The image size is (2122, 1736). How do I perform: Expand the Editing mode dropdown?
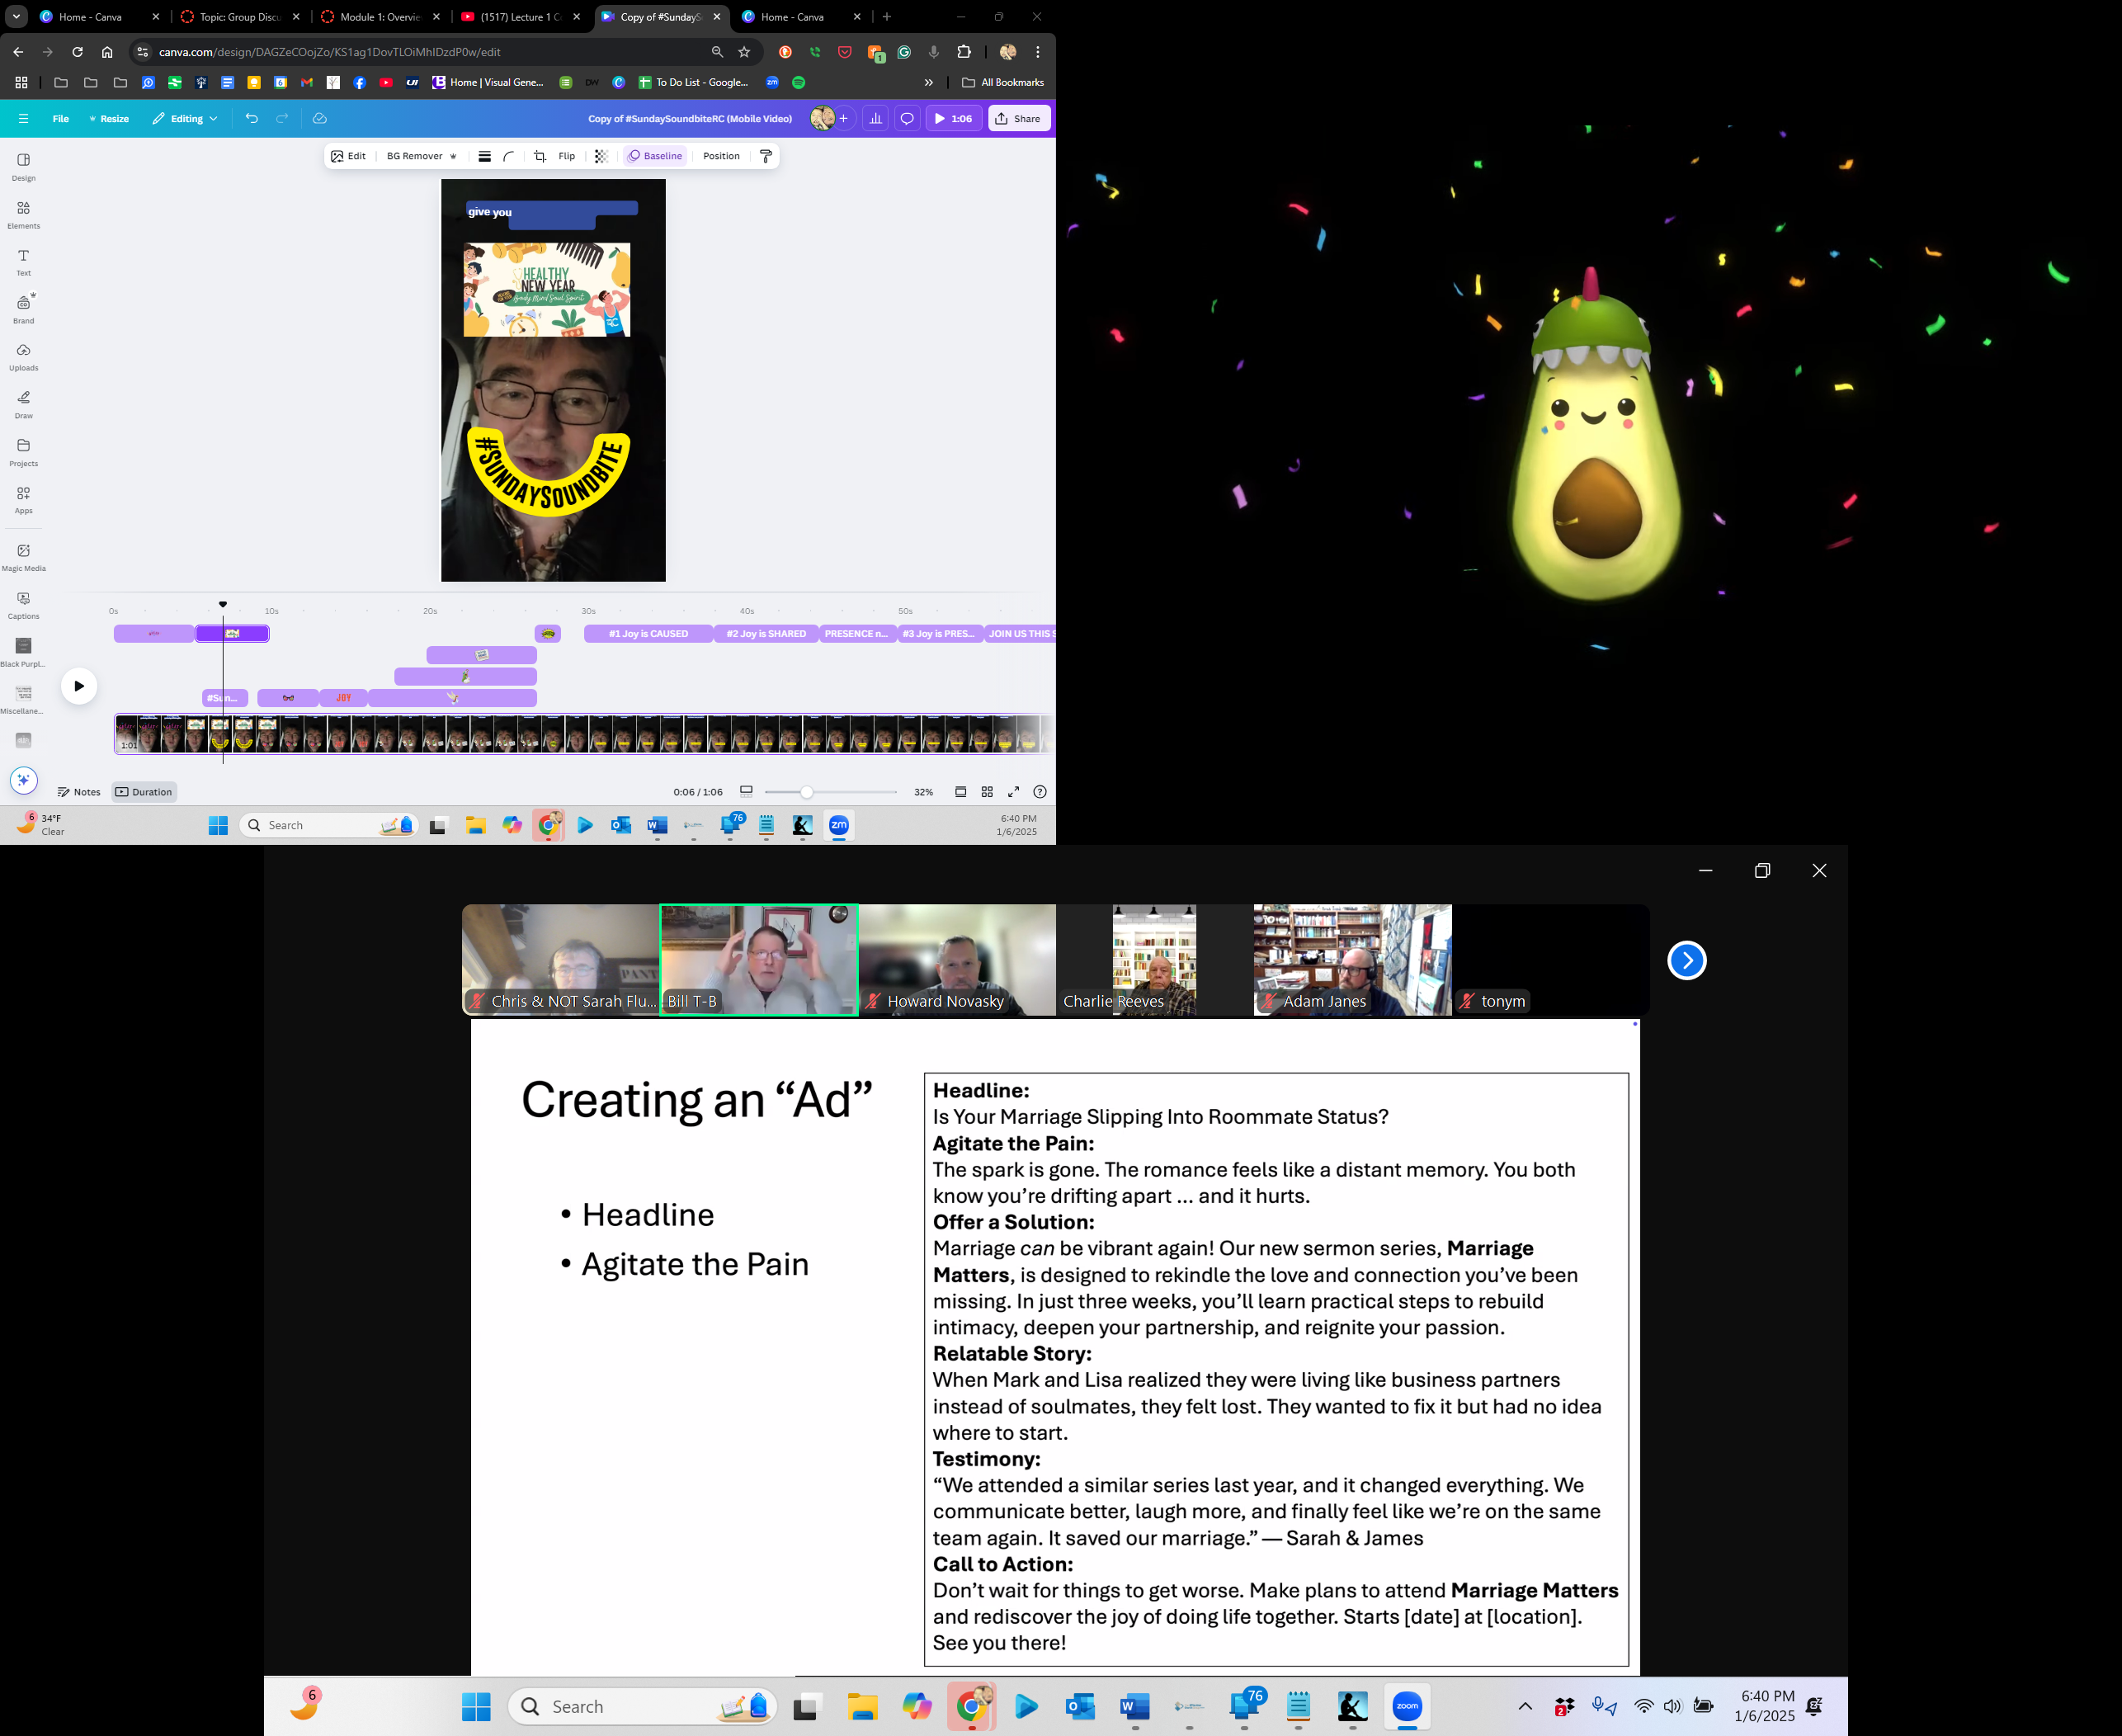point(185,118)
